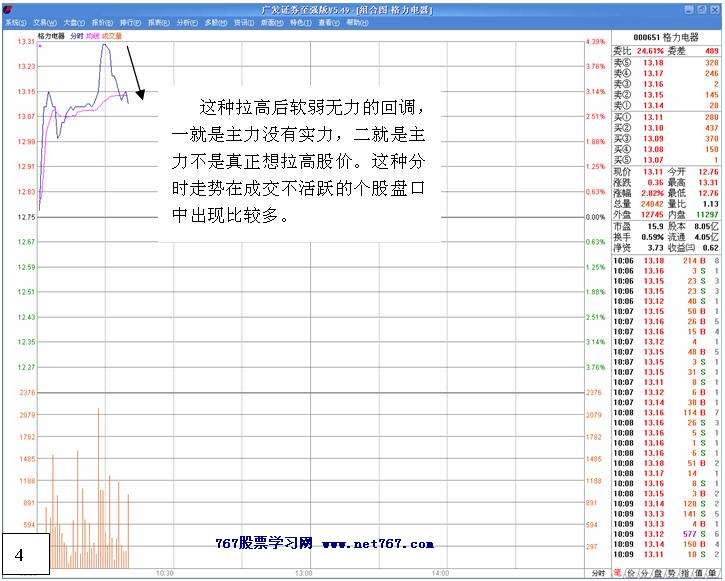This screenshot has width=725, height=581.
Task: Open the 特色(T) menu
Action: click(301, 23)
